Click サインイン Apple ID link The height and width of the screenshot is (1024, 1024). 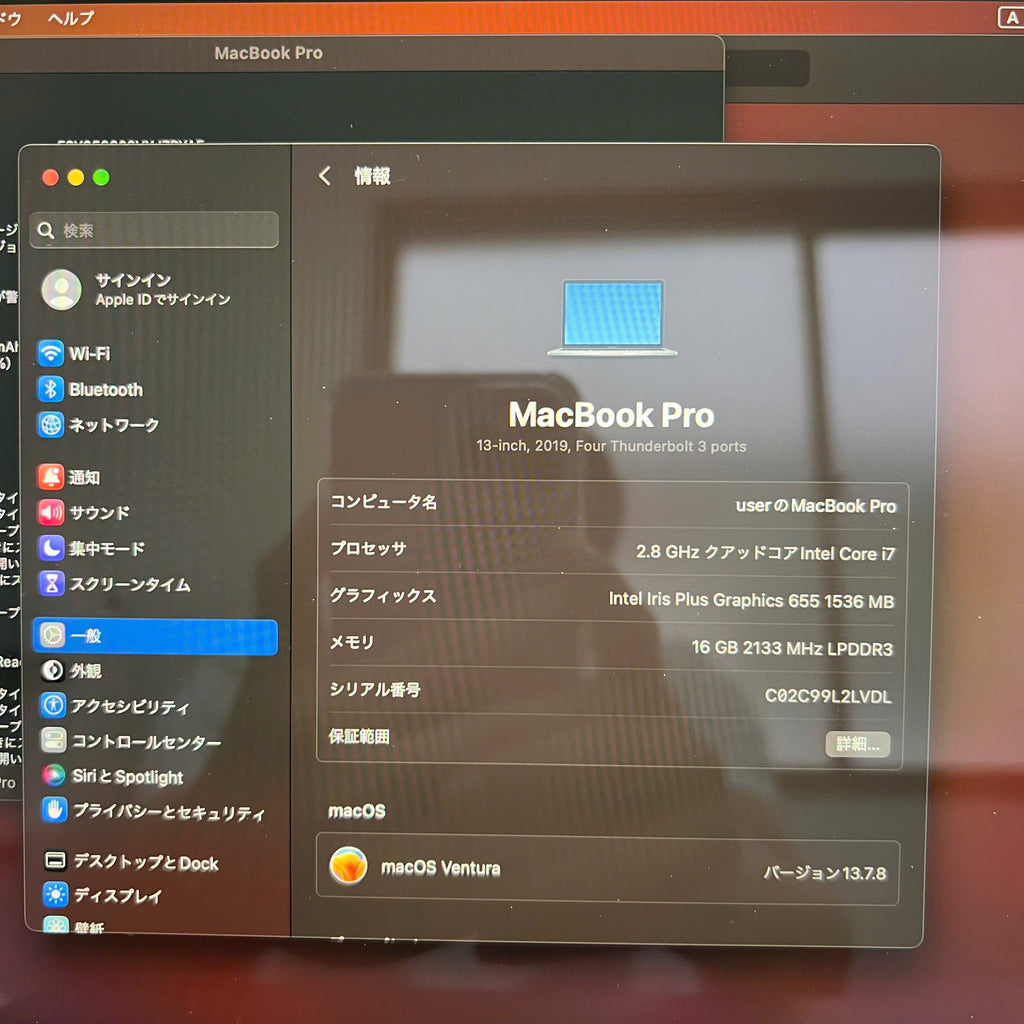click(x=163, y=289)
